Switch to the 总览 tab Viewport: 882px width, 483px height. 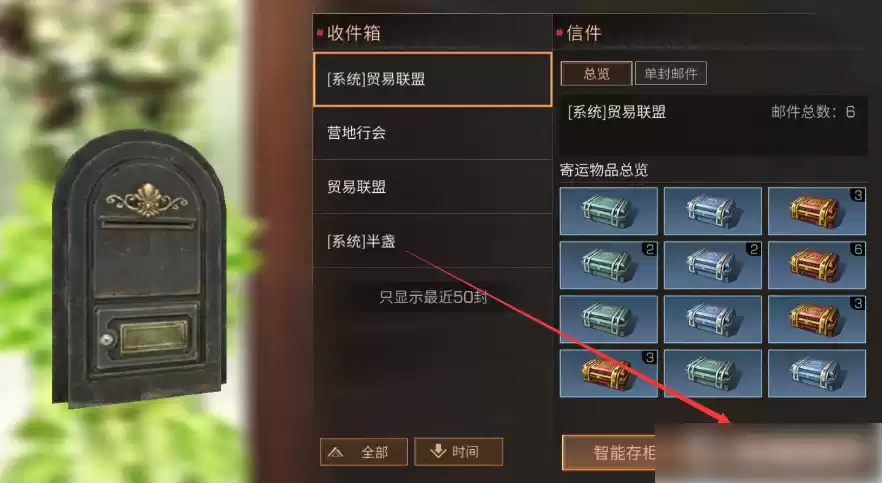(x=596, y=74)
